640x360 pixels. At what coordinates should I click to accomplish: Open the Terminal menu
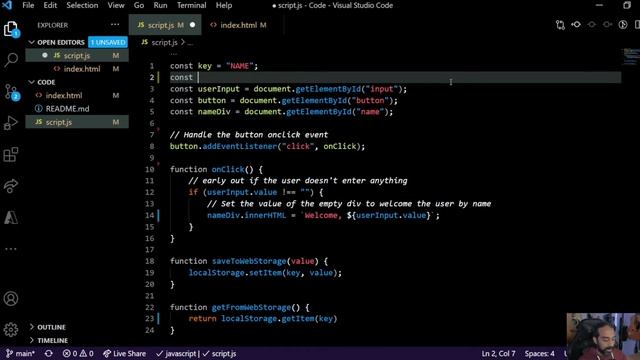[x=191, y=5]
